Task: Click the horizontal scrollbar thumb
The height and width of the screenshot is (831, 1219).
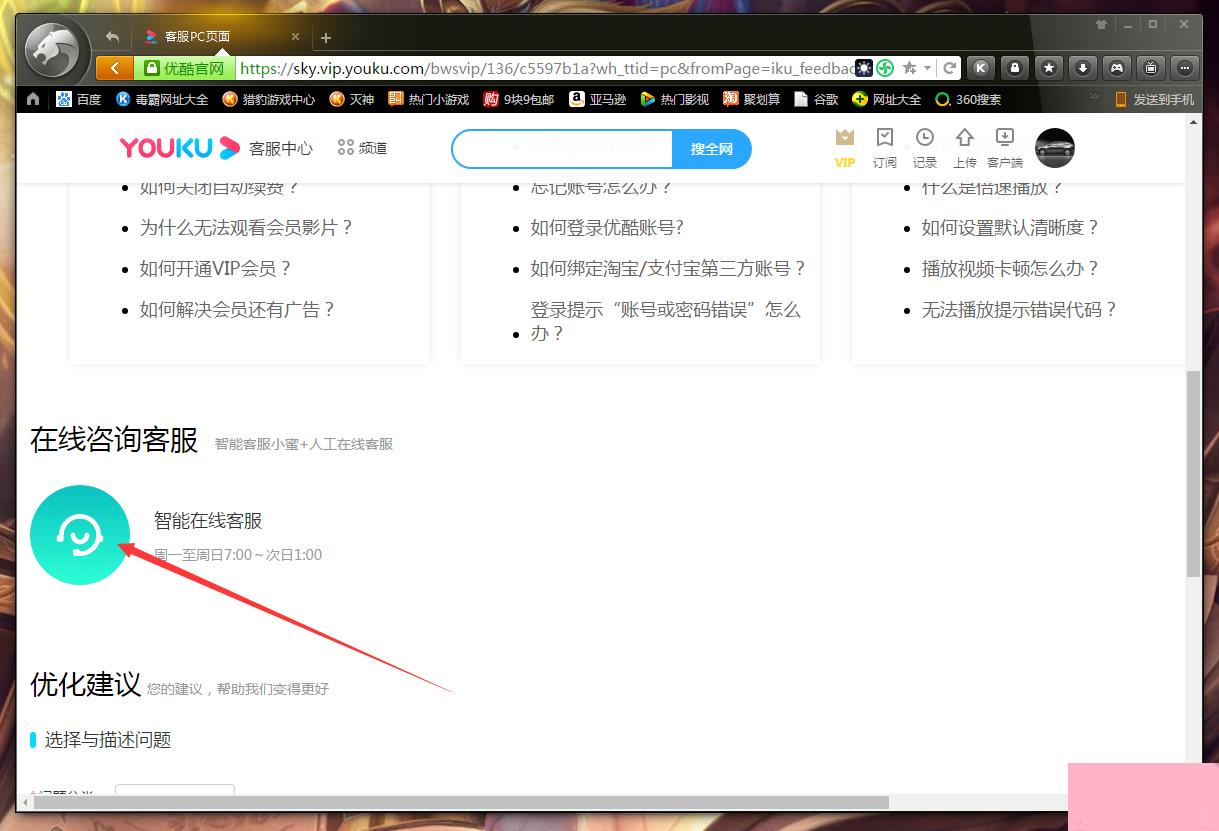Action: [x=460, y=802]
